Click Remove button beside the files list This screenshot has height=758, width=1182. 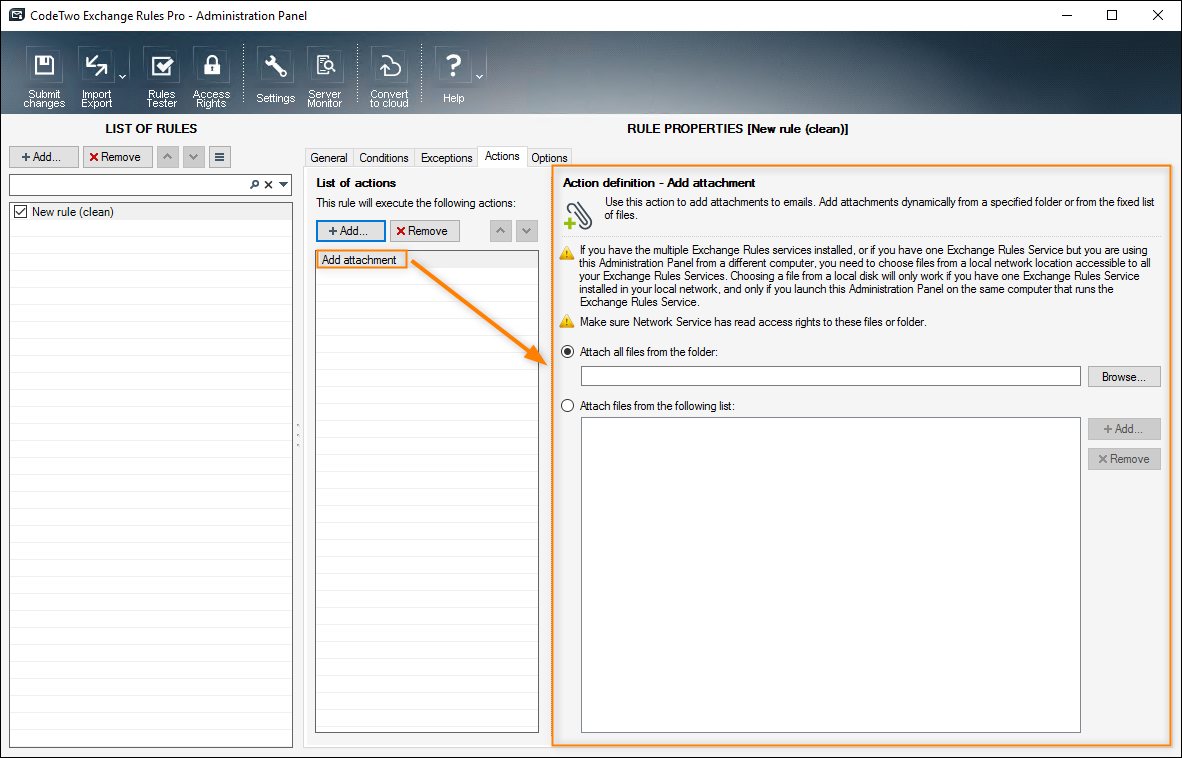(x=1124, y=459)
